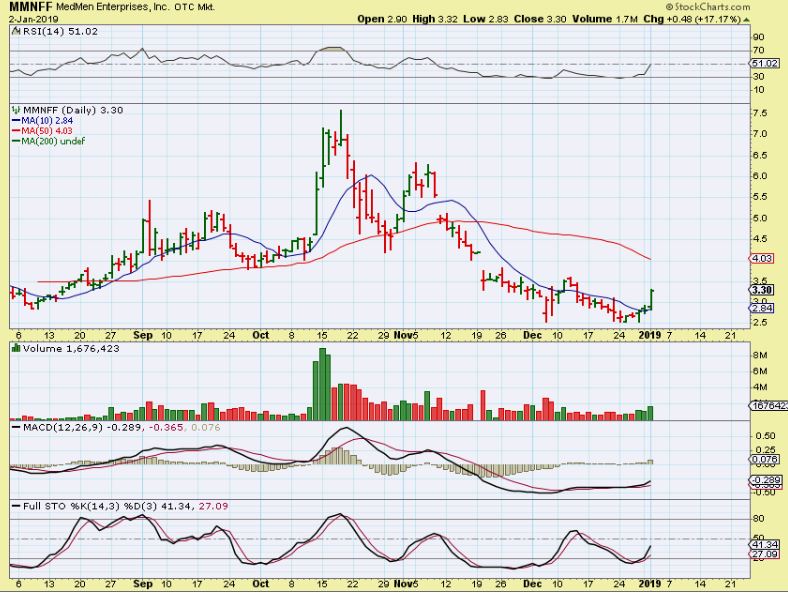Click the Close 3.30 quote value

pyautogui.click(x=540, y=19)
